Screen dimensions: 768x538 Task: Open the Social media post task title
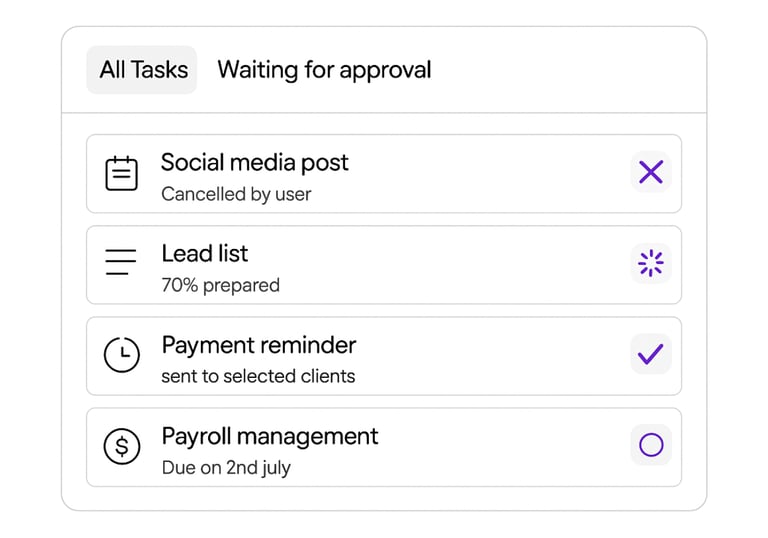[255, 163]
